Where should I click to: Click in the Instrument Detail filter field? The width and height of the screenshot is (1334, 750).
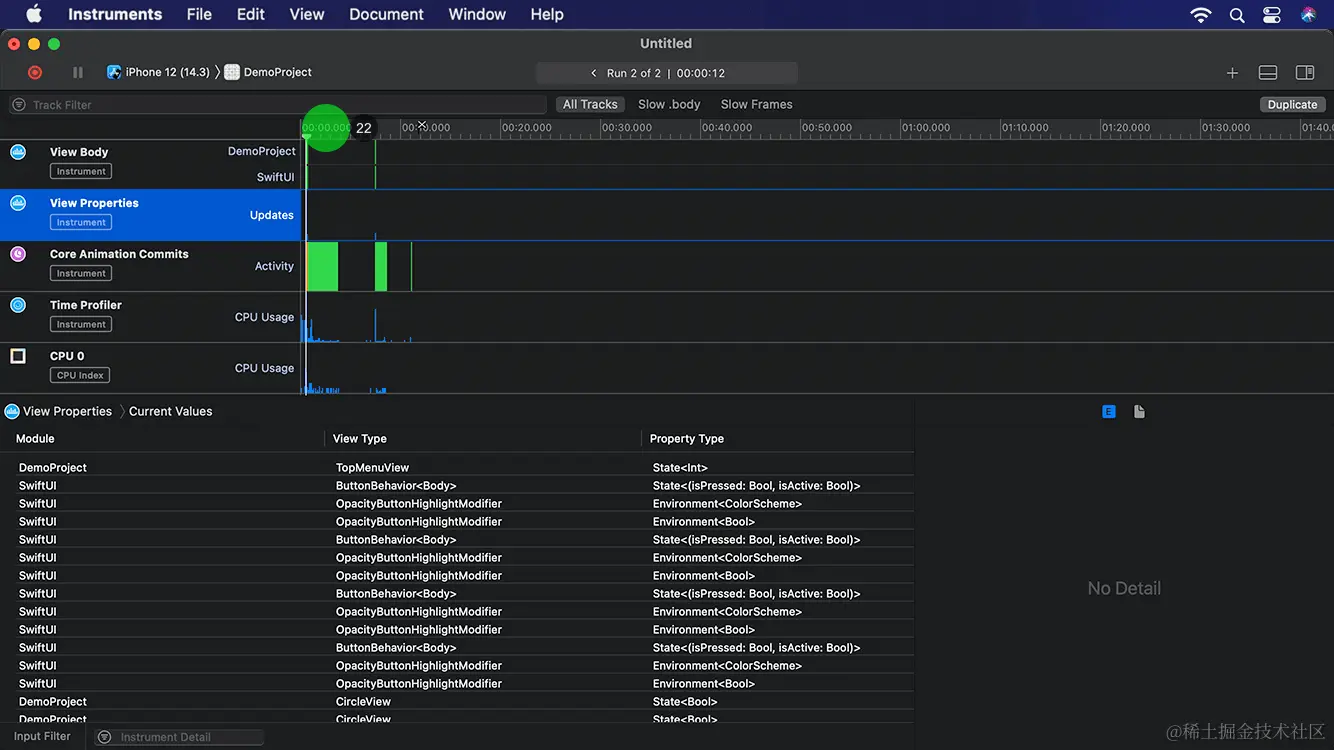[180, 737]
